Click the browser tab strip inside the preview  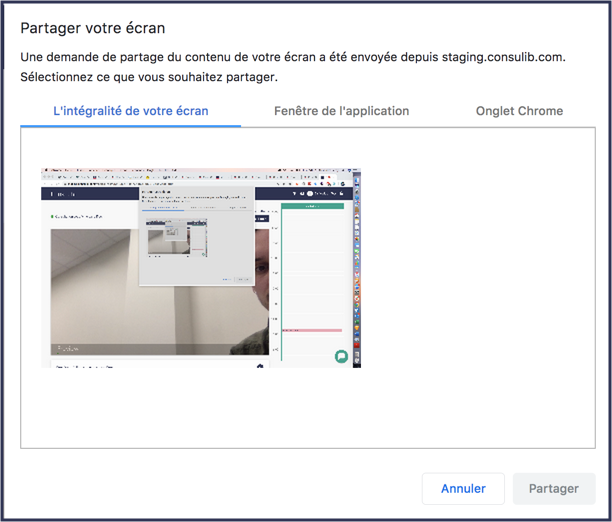150,172
